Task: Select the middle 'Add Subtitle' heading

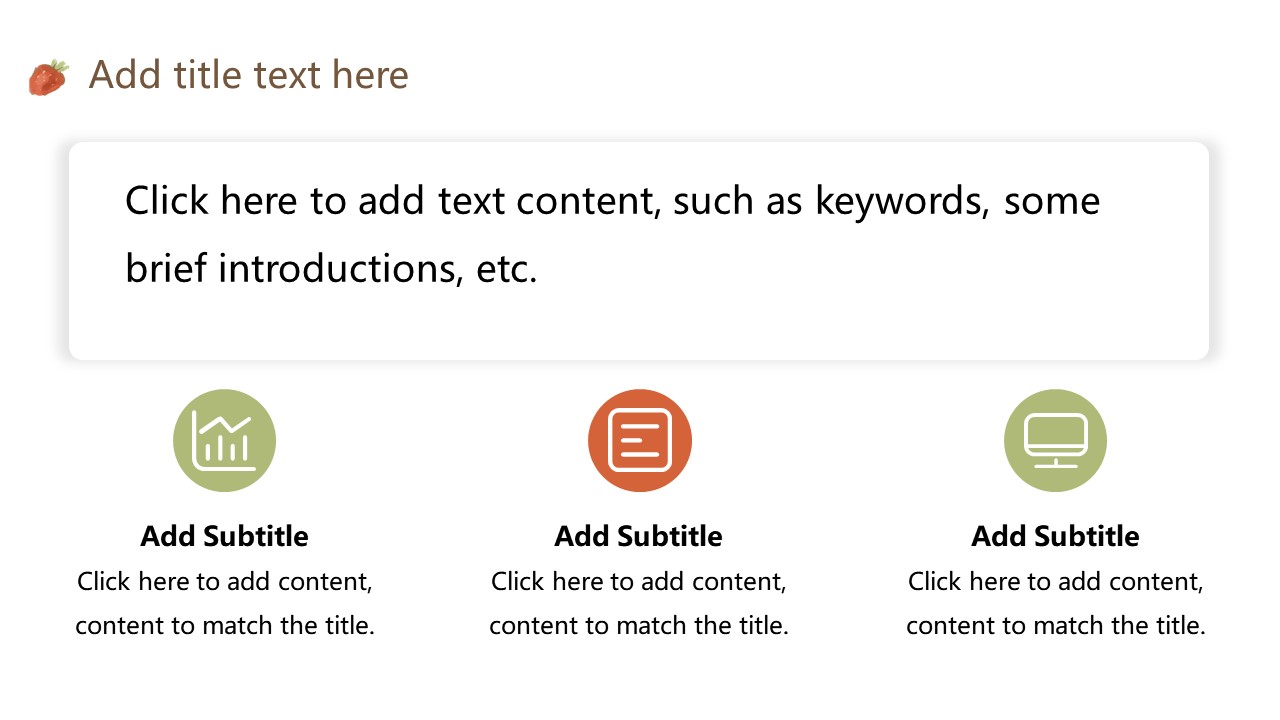Action: (x=639, y=536)
